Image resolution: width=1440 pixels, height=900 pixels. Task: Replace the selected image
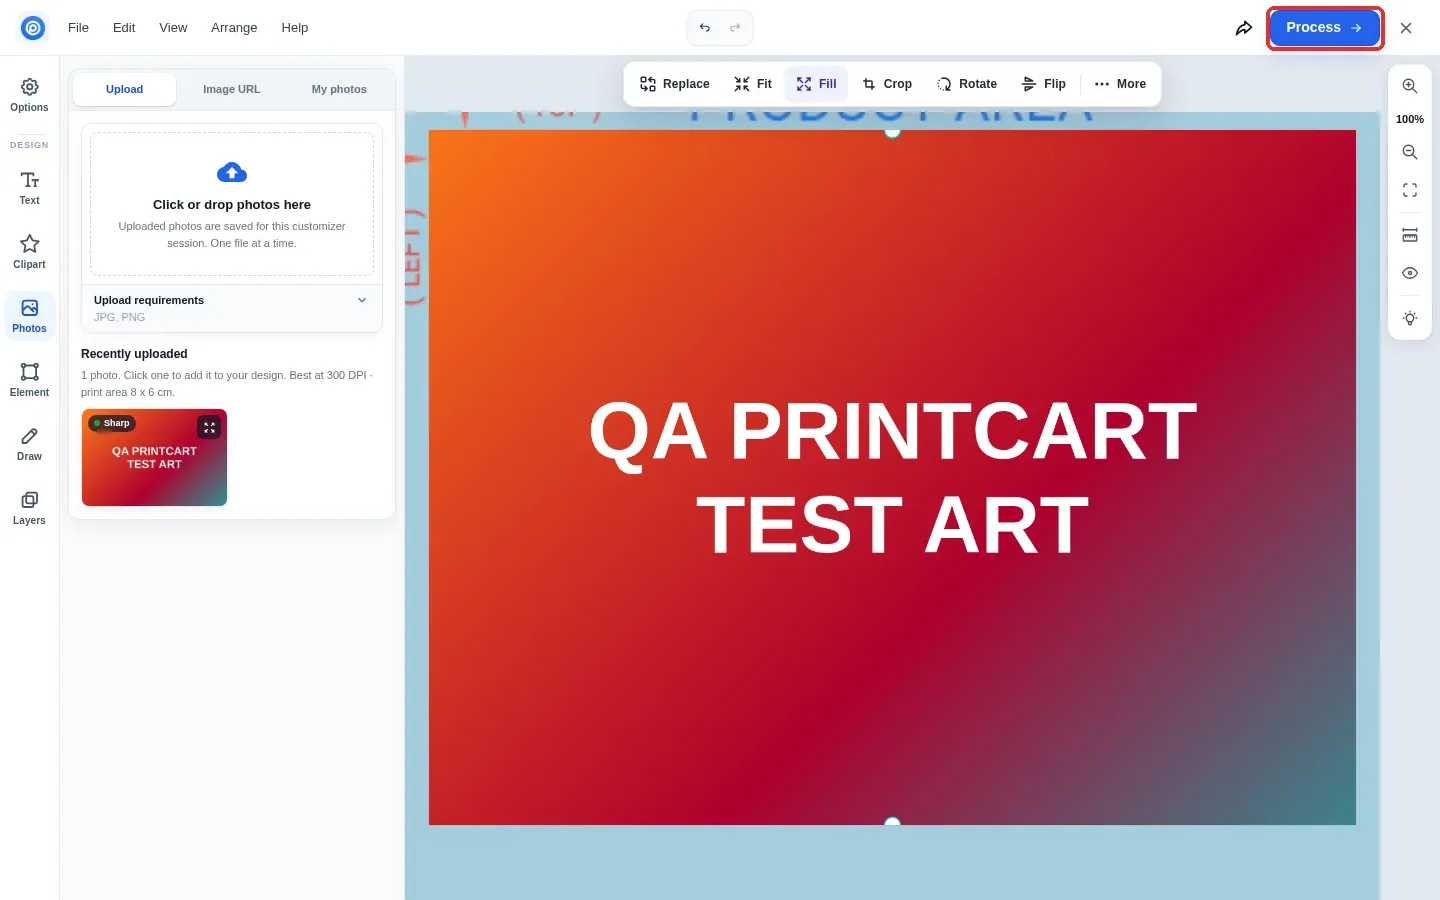(x=675, y=84)
